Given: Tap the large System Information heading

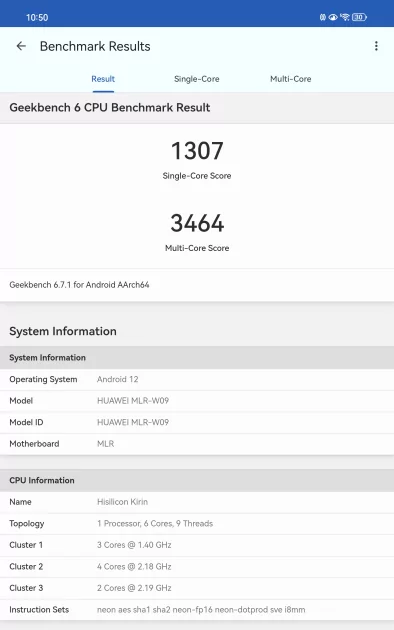Looking at the screenshot, I should click(x=63, y=331).
